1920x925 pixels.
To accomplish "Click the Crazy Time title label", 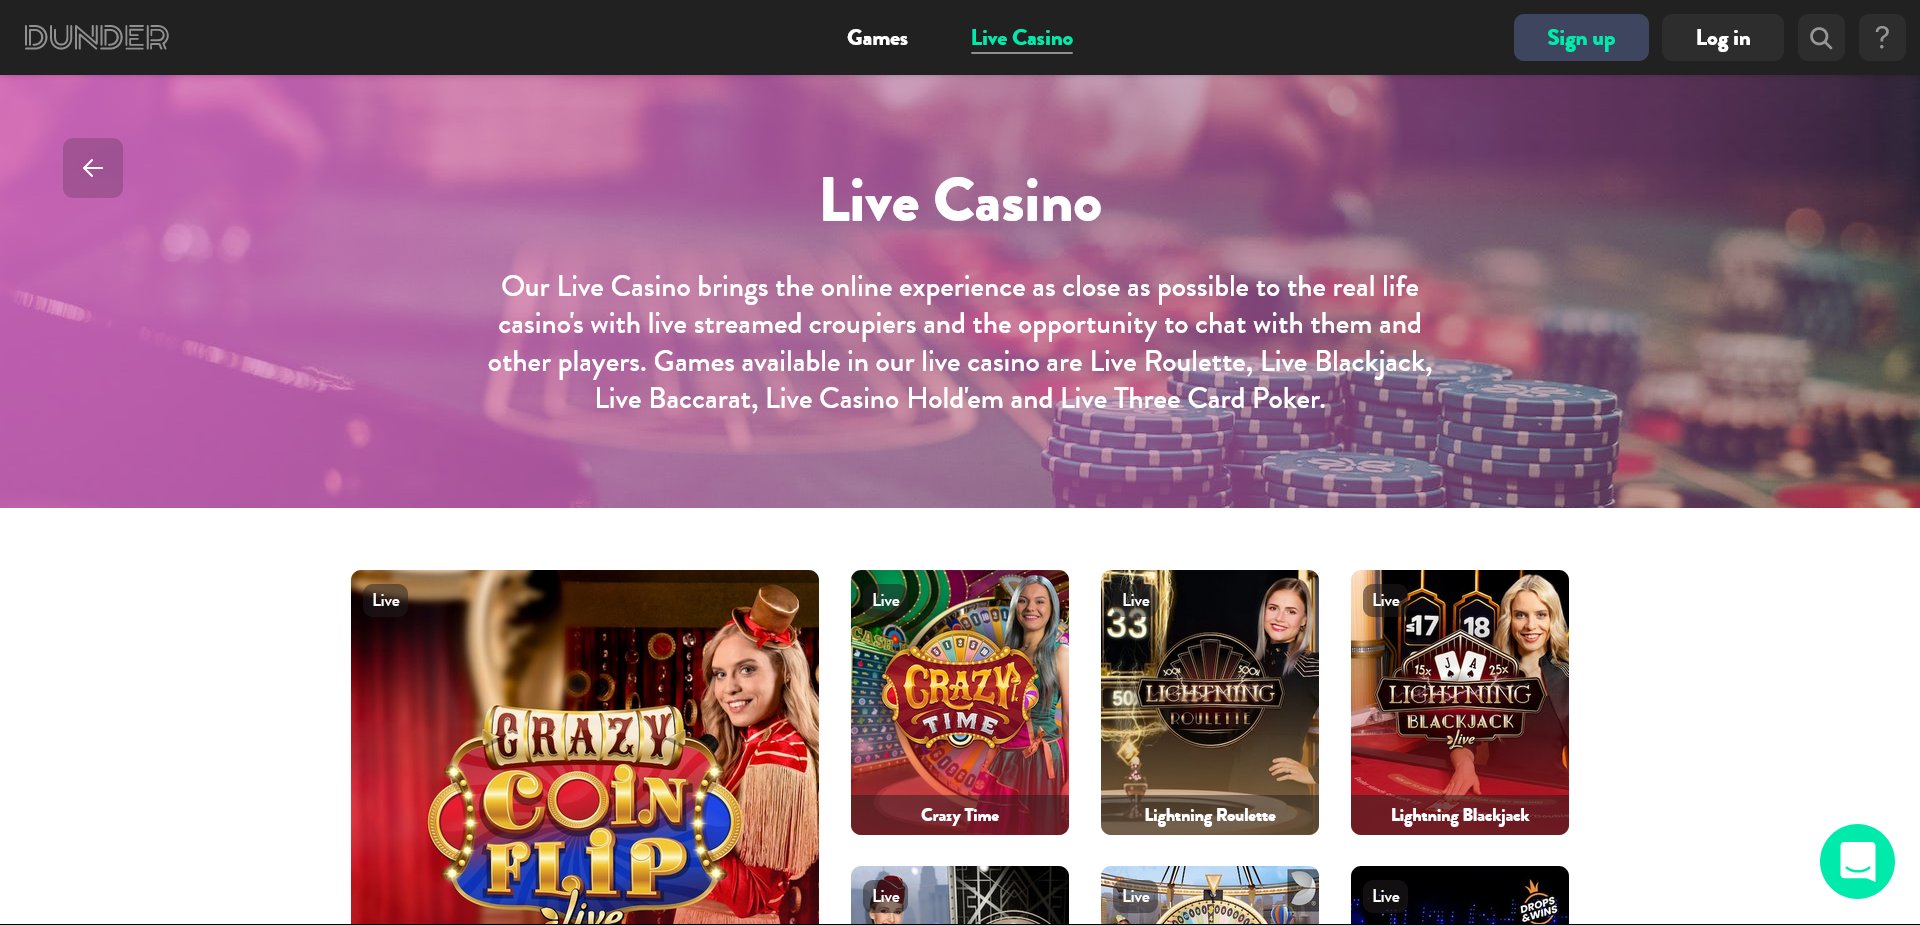I will click(x=960, y=815).
